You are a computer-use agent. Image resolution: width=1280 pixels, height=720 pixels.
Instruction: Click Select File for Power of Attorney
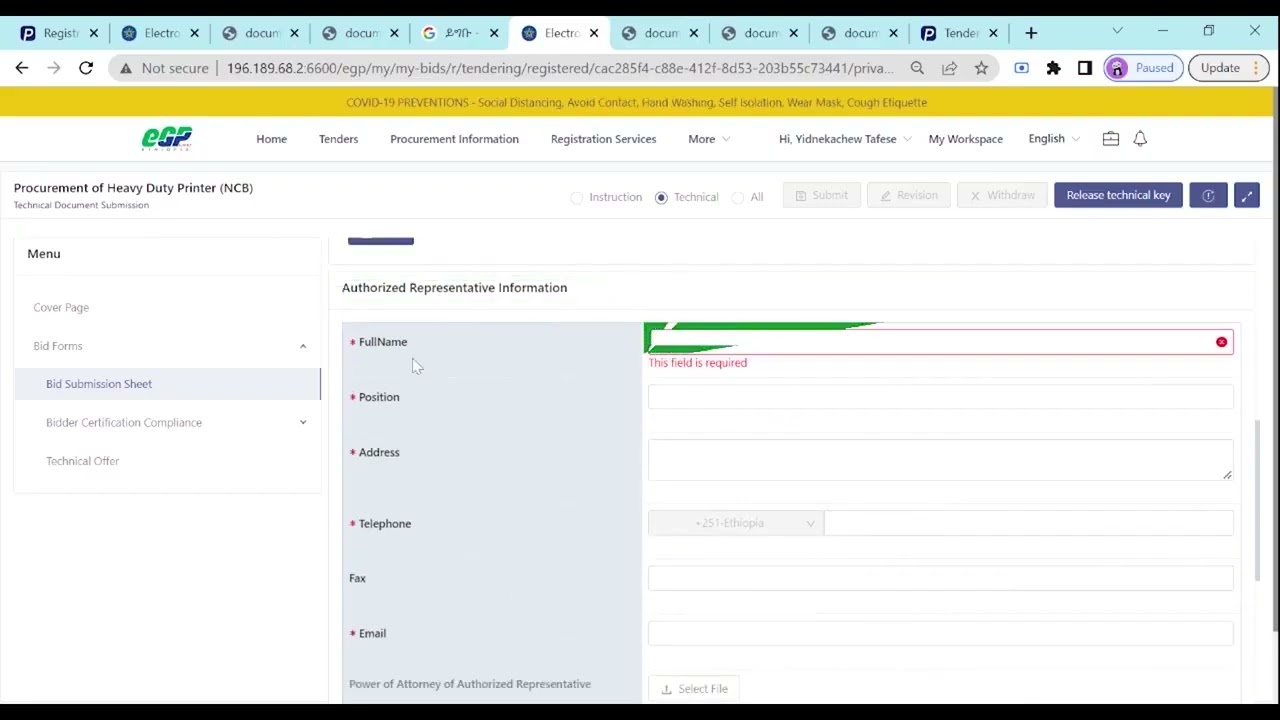(694, 689)
